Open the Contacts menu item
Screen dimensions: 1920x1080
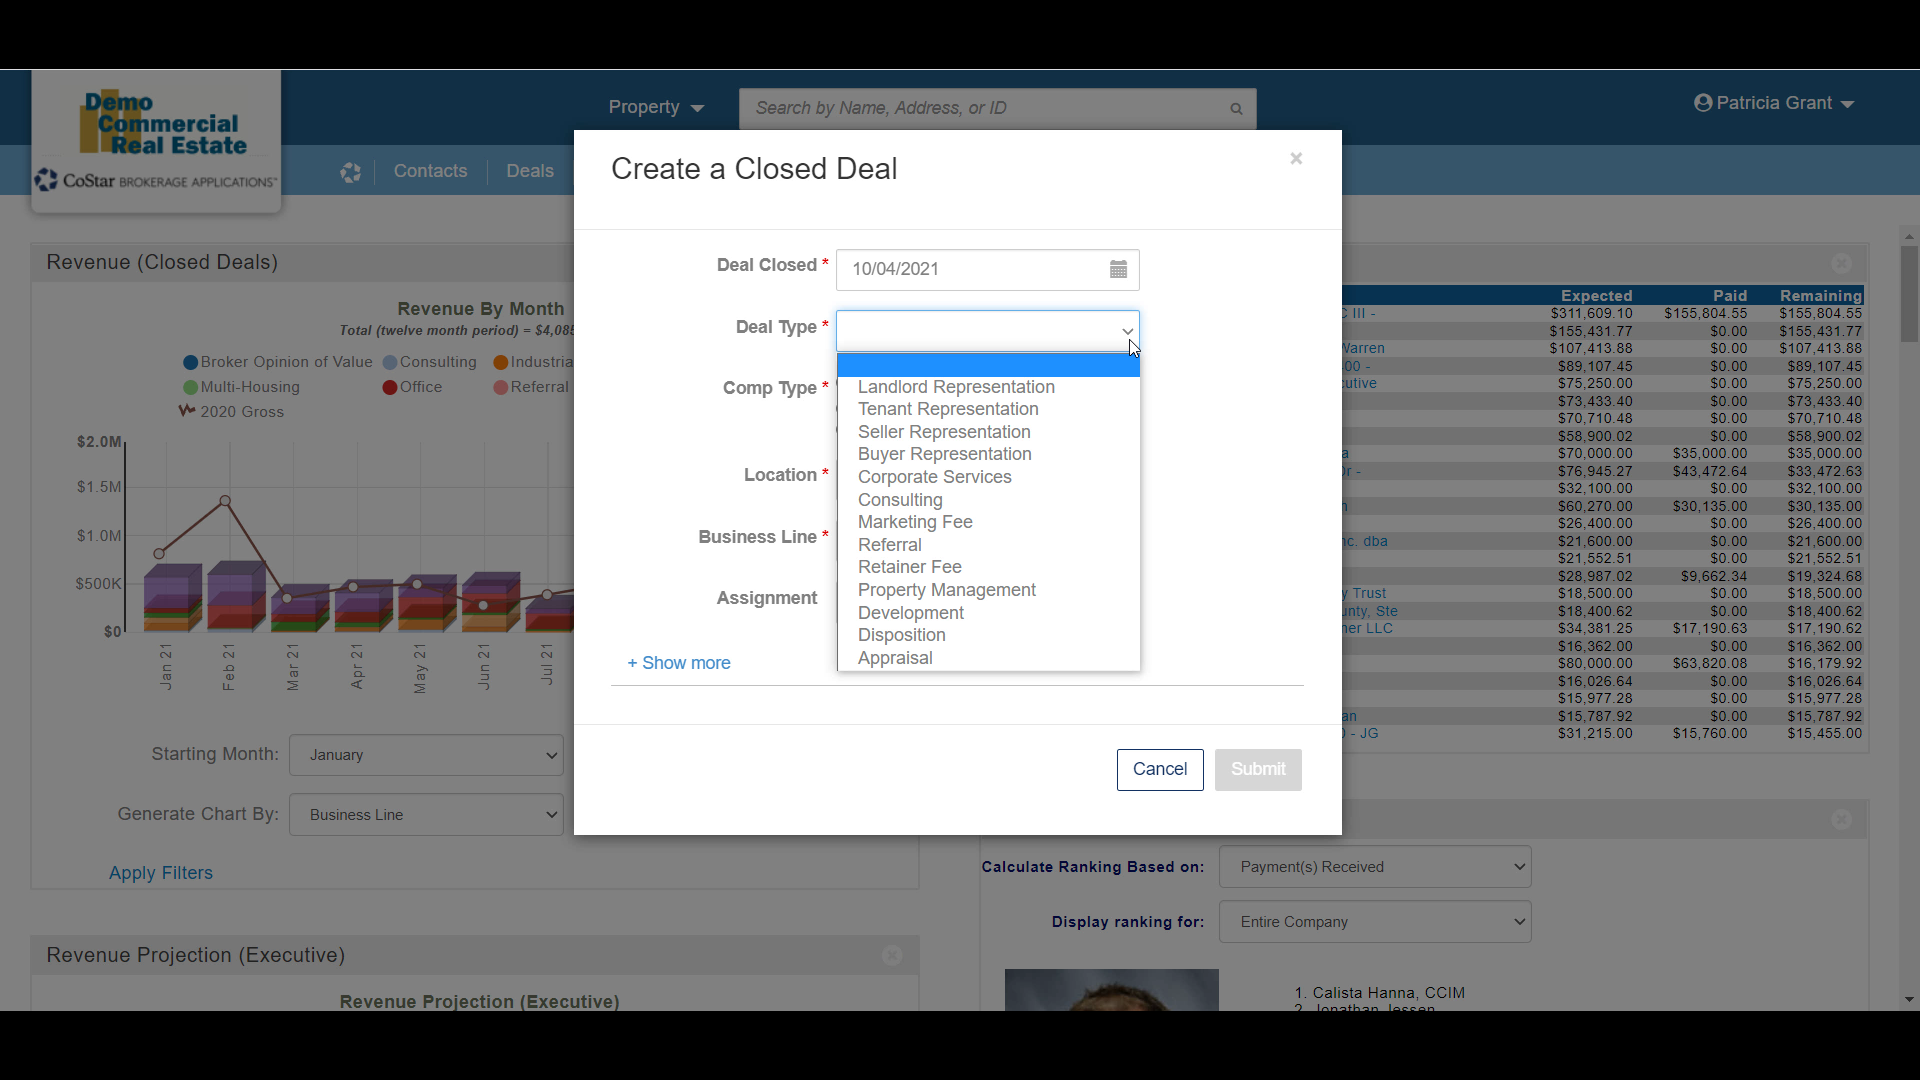430,171
